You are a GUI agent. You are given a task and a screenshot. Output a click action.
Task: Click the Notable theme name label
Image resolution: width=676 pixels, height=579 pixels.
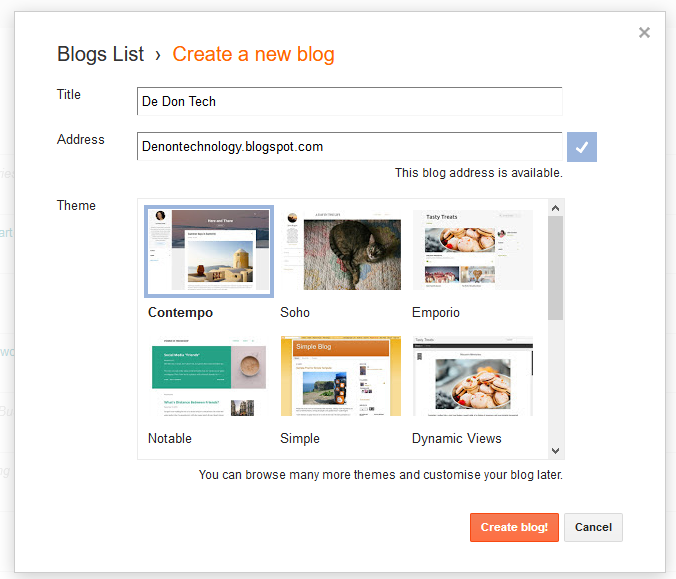[x=170, y=438]
